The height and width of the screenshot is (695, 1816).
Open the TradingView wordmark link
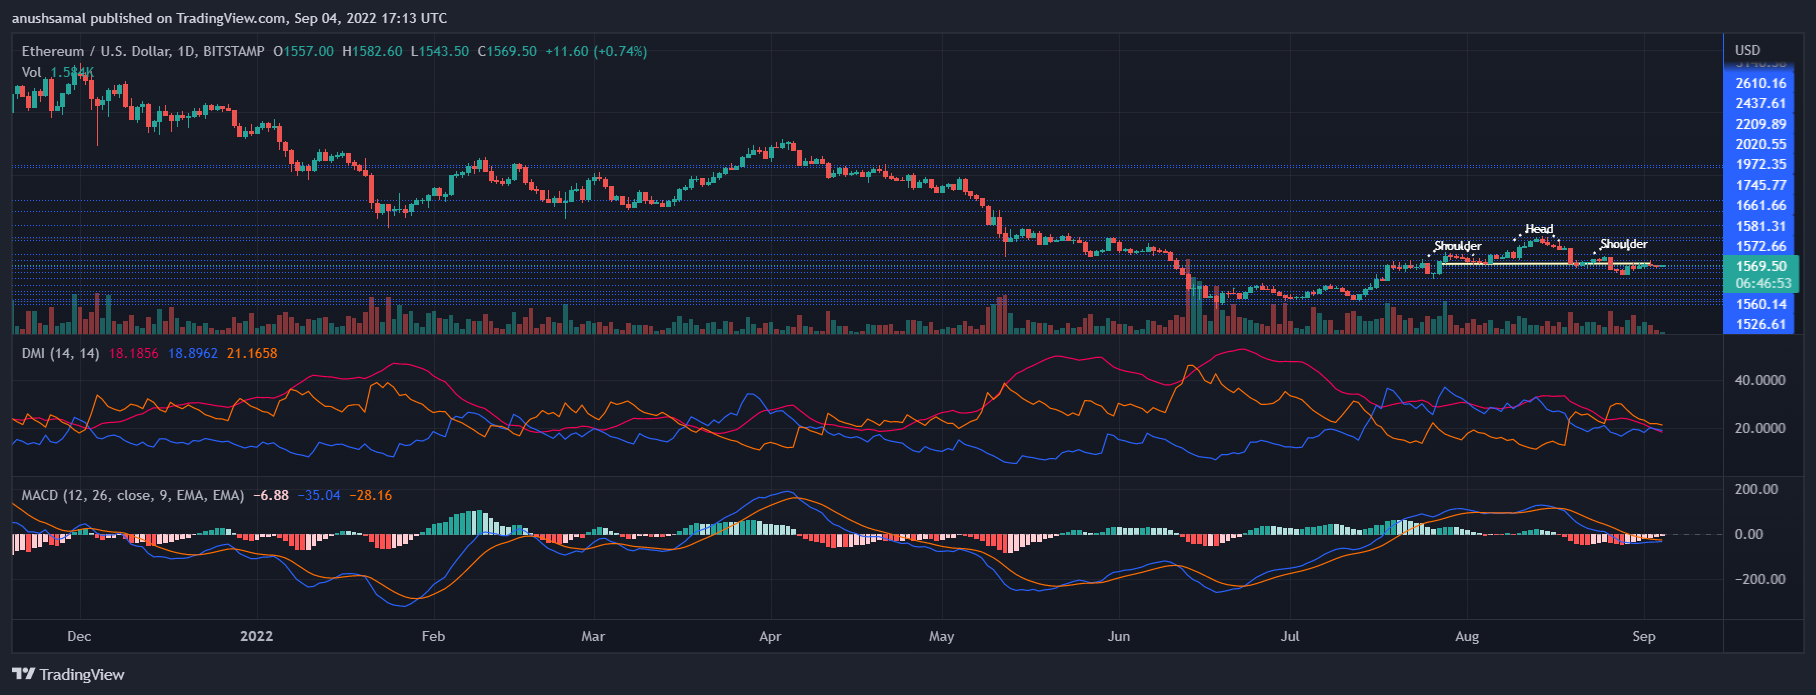pyautogui.click(x=82, y=674)
